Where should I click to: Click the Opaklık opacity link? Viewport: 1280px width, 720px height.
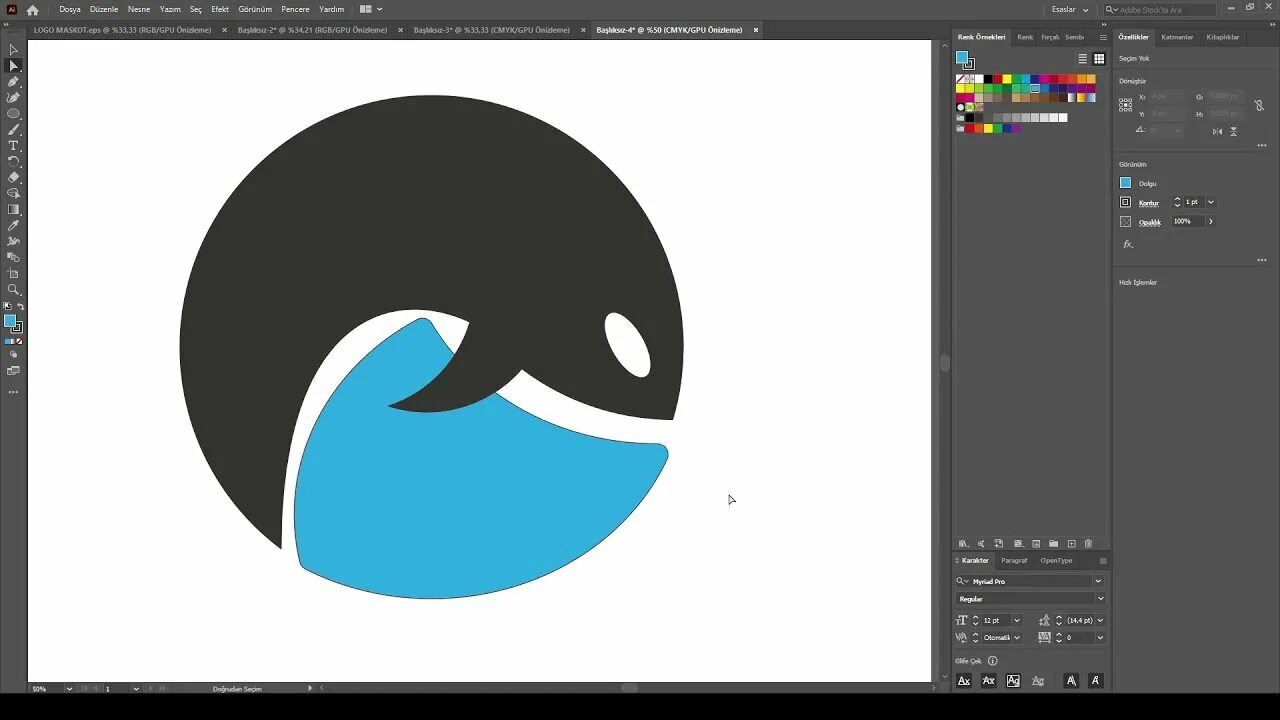coord(1150,222)
